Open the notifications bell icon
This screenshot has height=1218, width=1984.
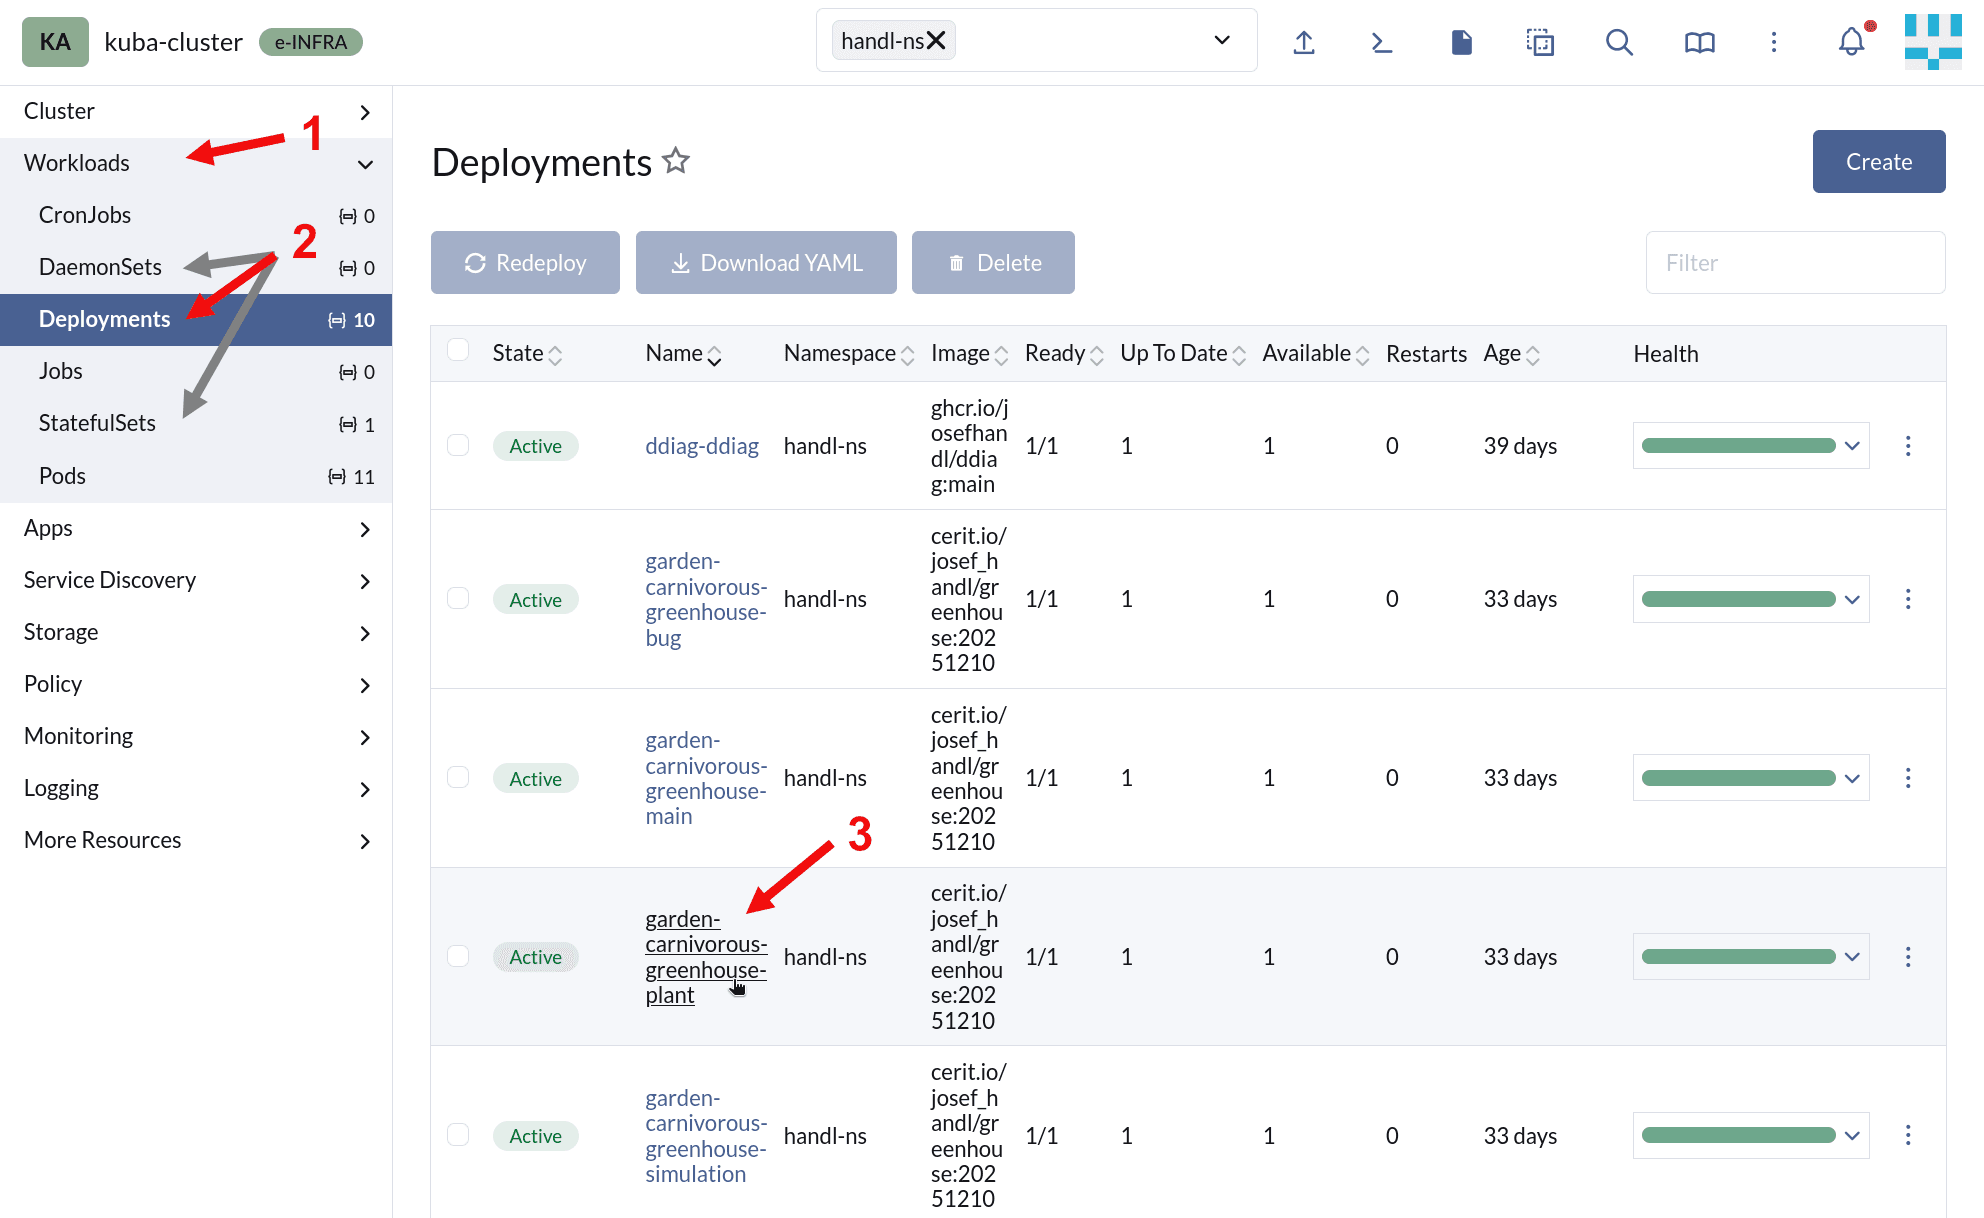(x=1851, y=42)
